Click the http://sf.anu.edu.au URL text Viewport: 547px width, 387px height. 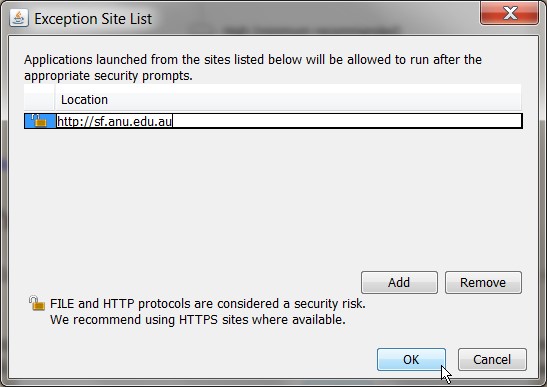[x=114, y=121]
